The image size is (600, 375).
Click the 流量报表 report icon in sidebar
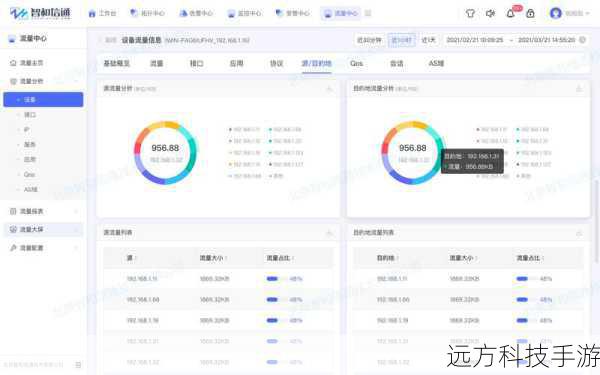point(13,211)
